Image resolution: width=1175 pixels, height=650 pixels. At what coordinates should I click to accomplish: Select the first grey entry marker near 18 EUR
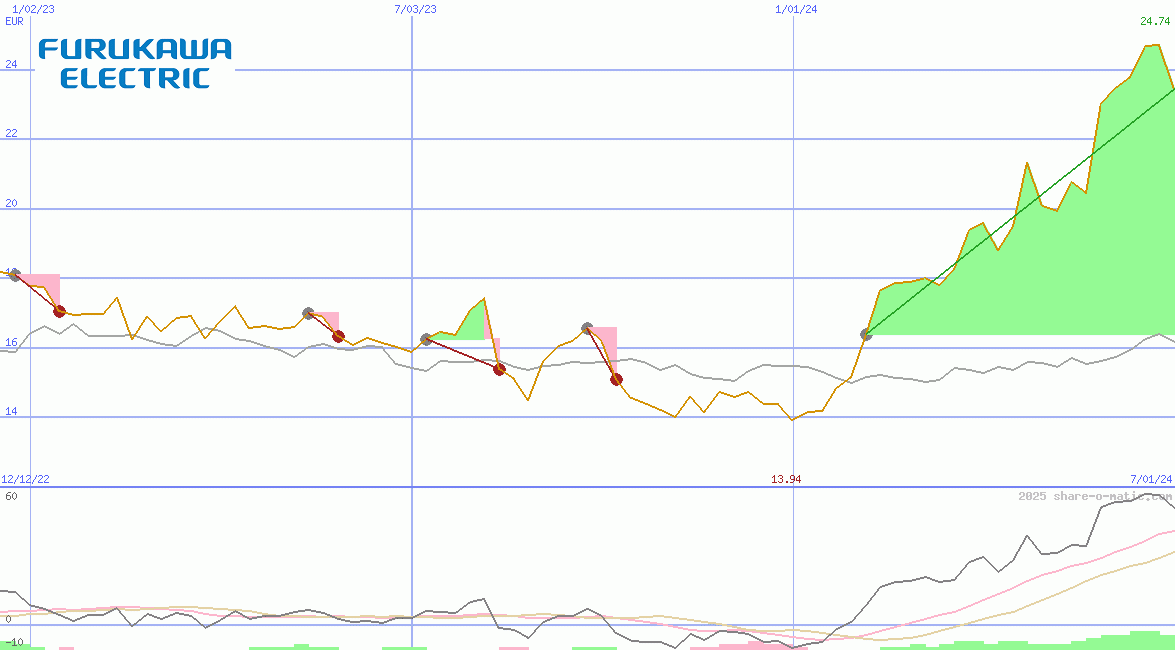pos(14,274)
